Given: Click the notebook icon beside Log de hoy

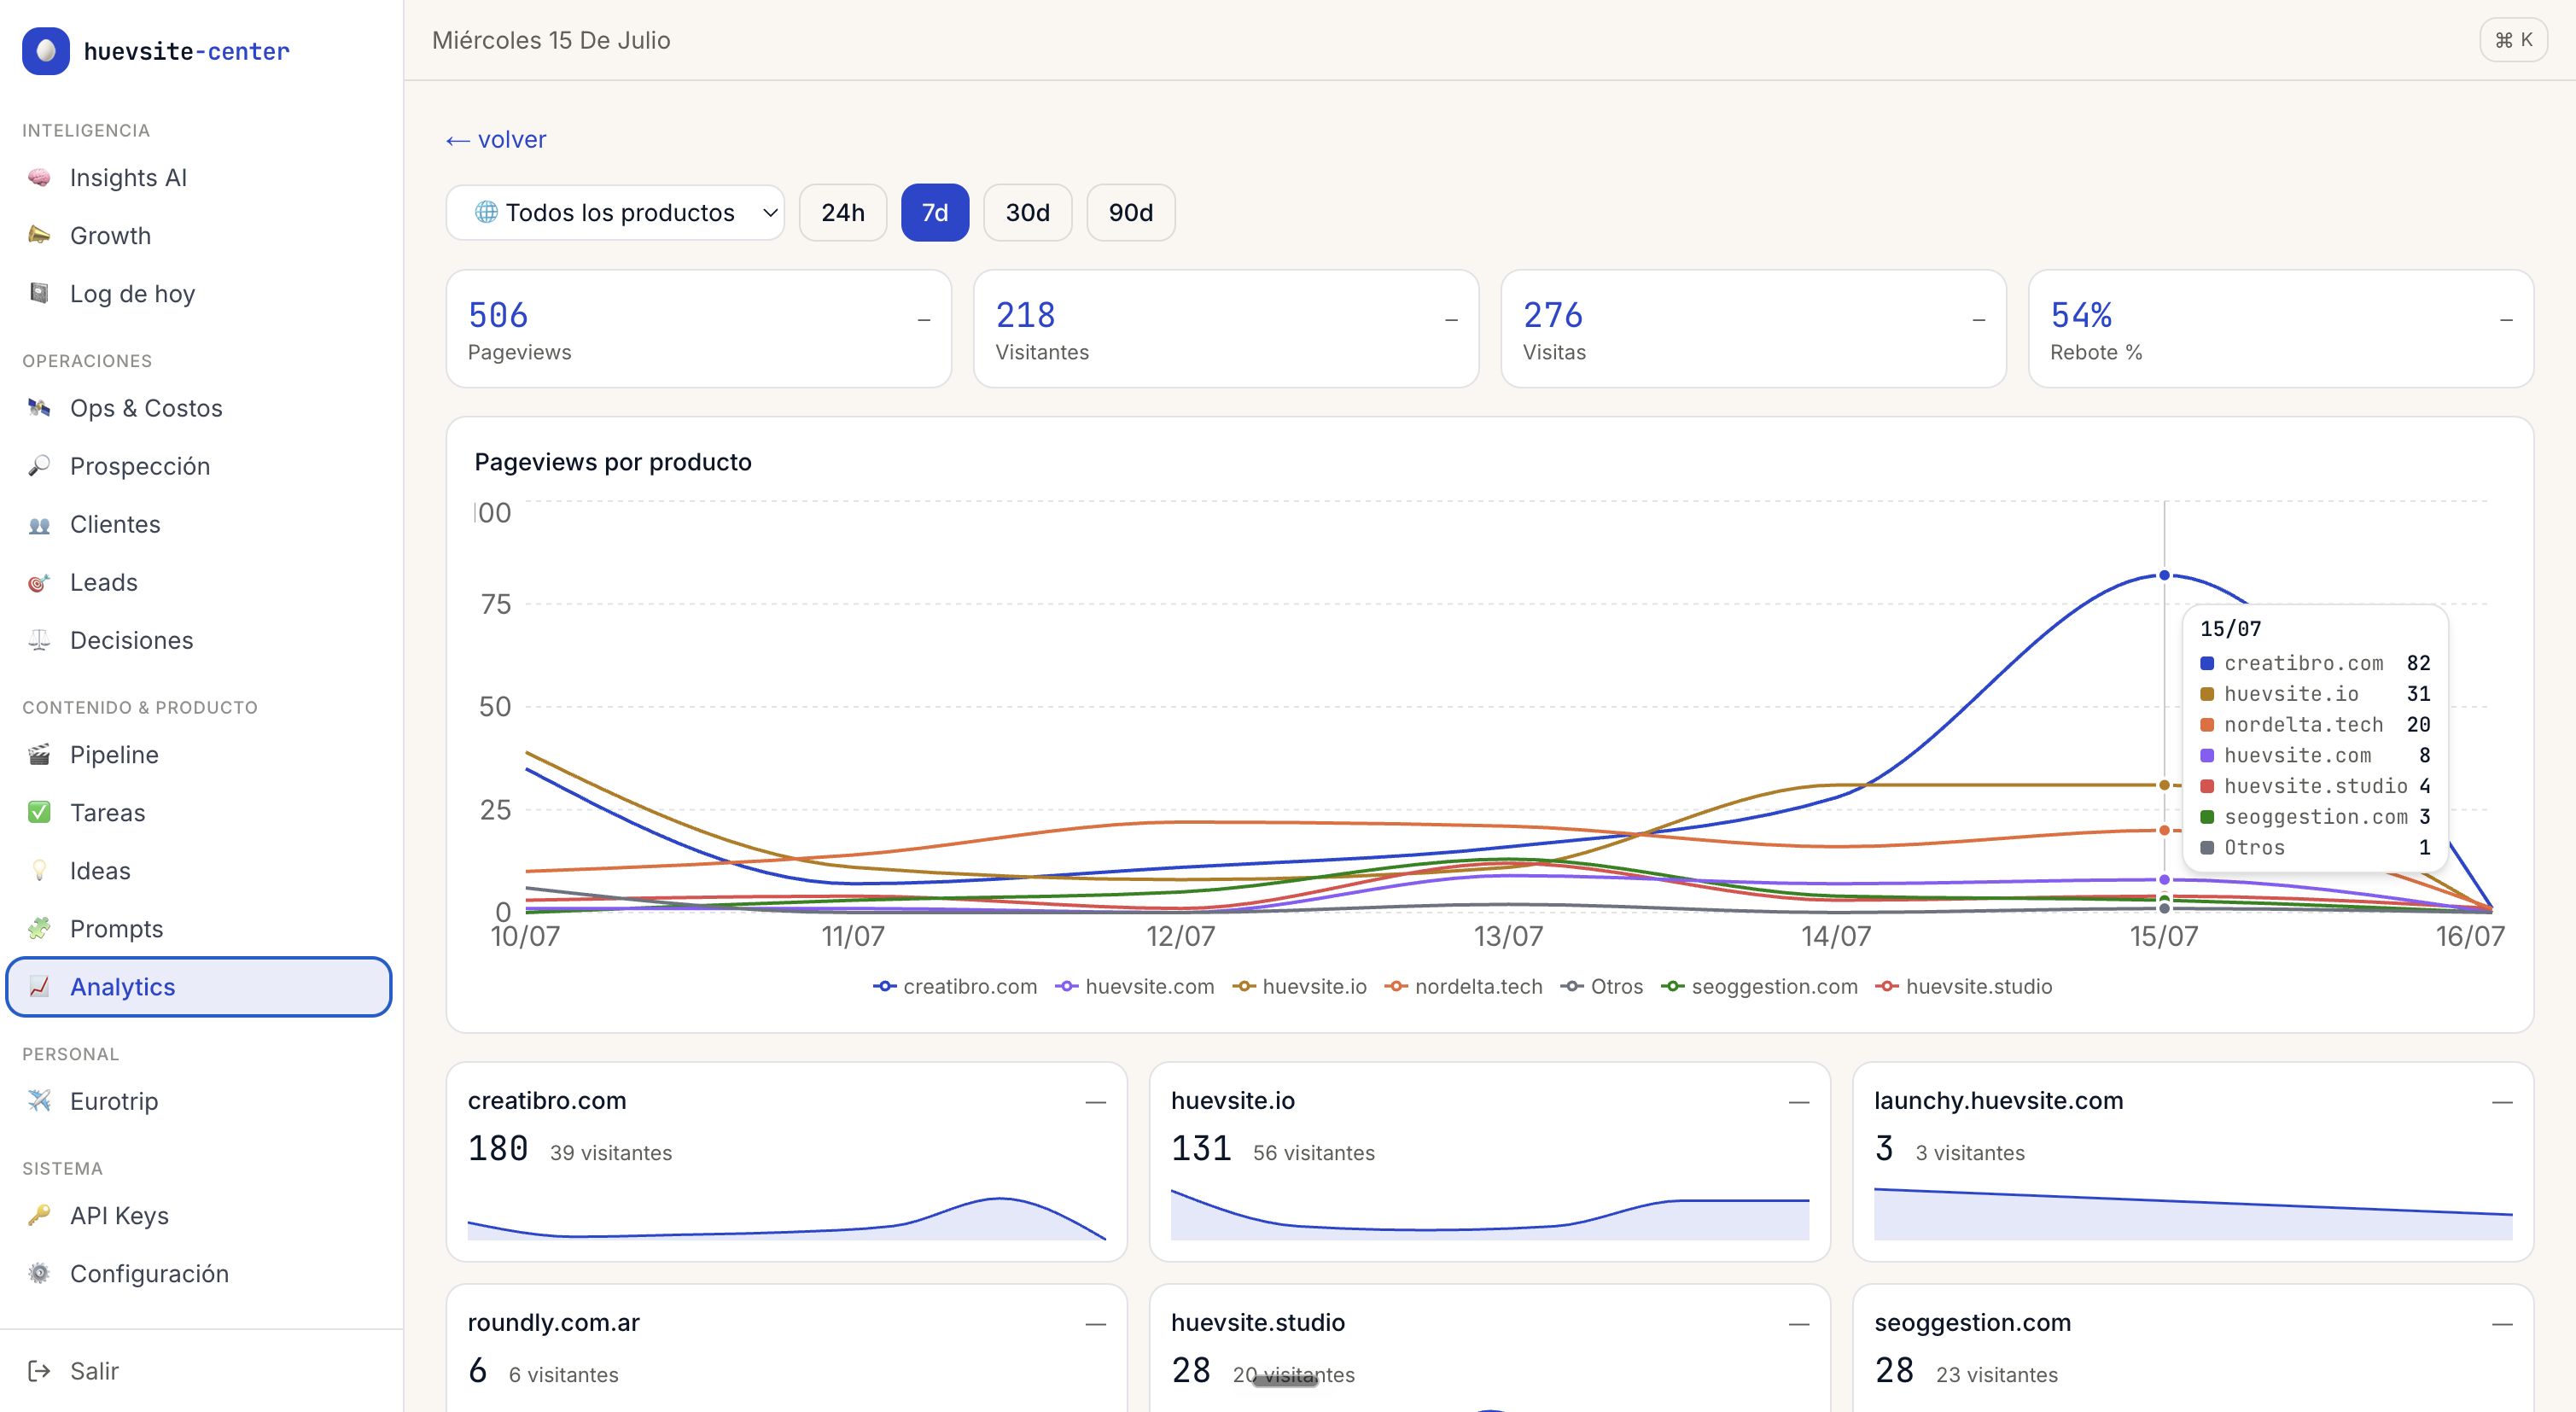Looking at the screenshot, I should [39, 294].
